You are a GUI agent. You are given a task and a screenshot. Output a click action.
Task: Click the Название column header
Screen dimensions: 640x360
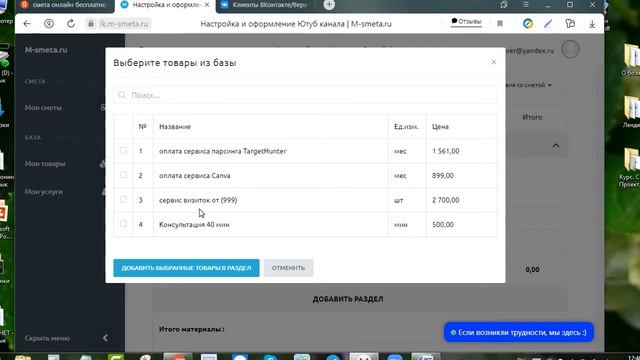175,127
